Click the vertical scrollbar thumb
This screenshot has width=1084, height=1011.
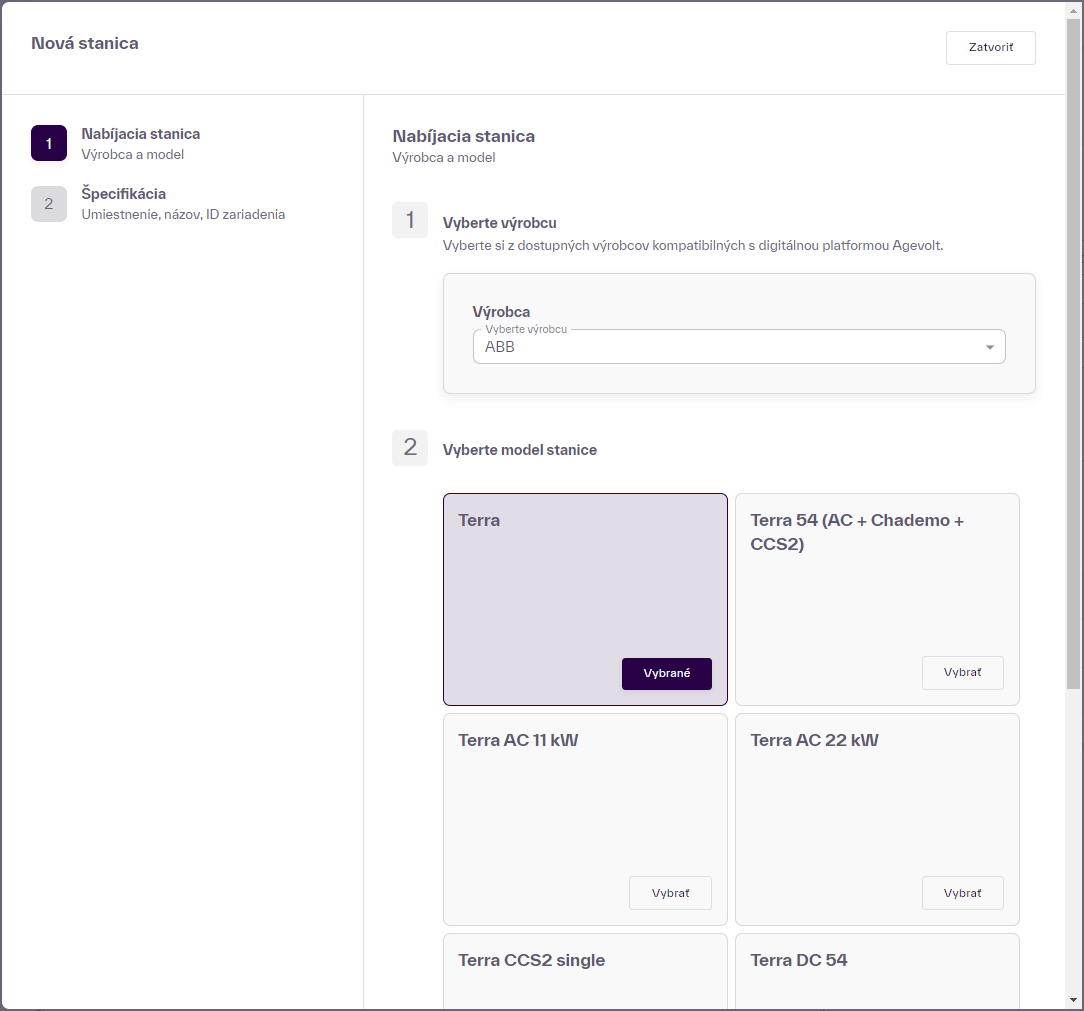1073,353
